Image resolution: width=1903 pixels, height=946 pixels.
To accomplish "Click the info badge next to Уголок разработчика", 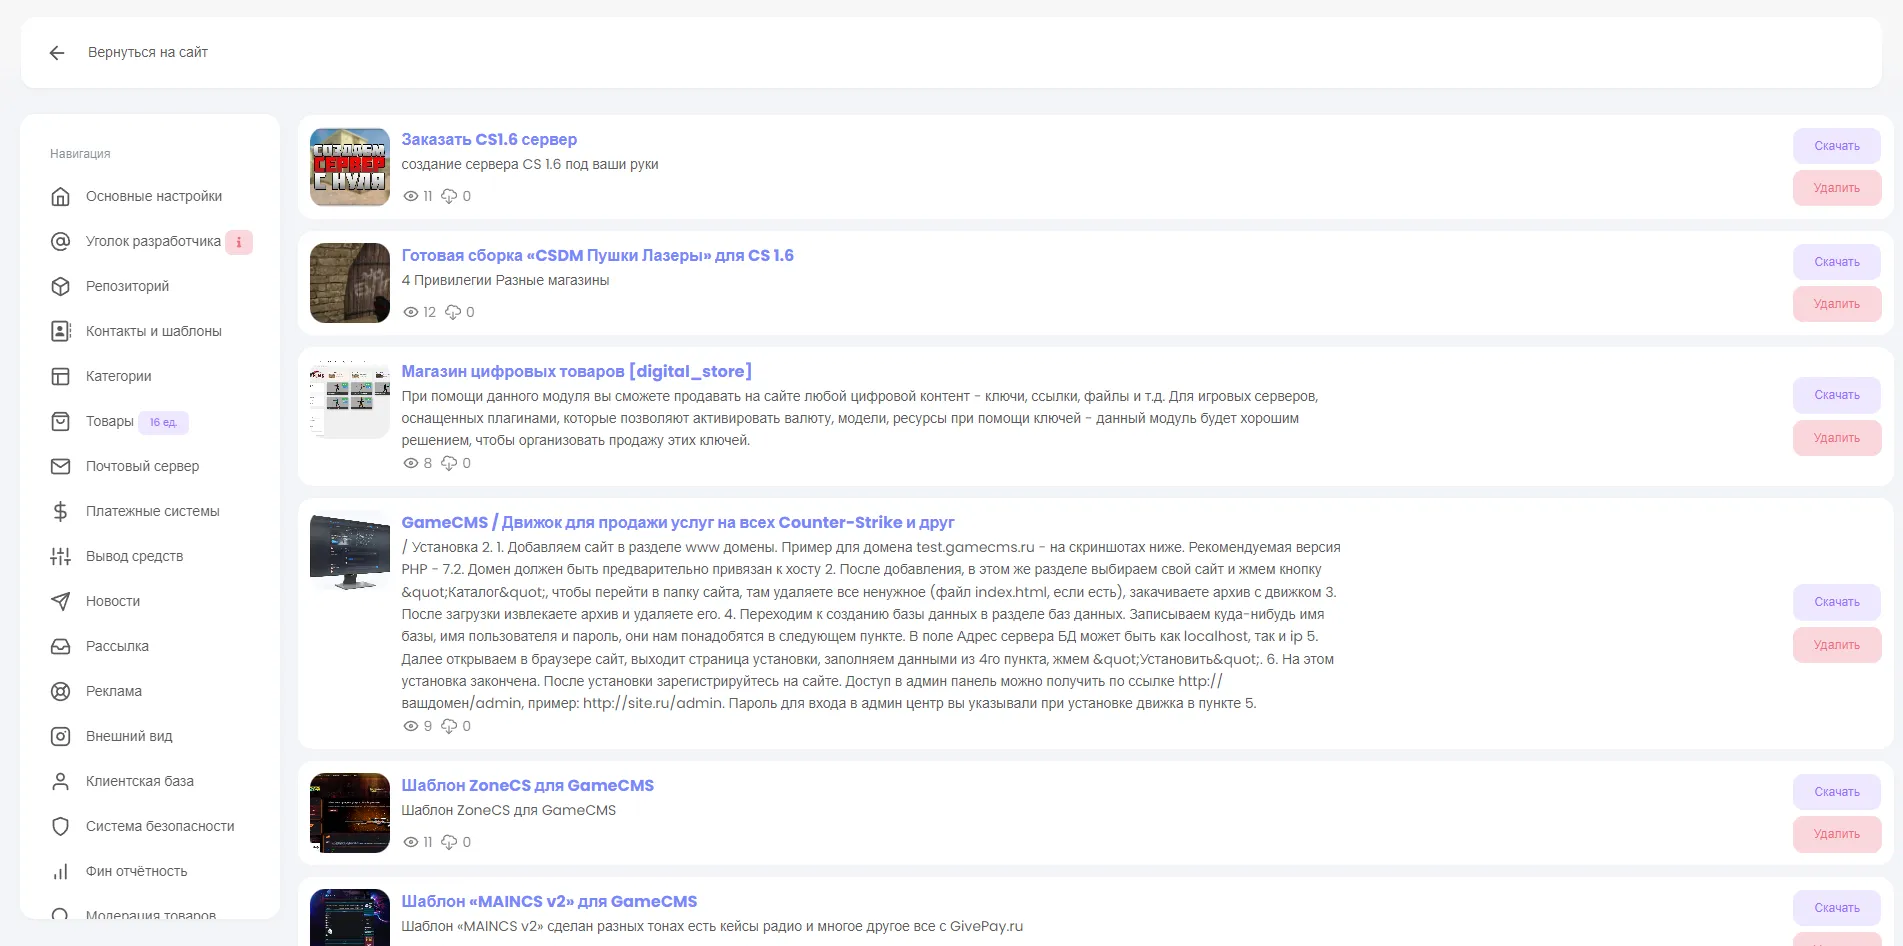I will (239, 242).
